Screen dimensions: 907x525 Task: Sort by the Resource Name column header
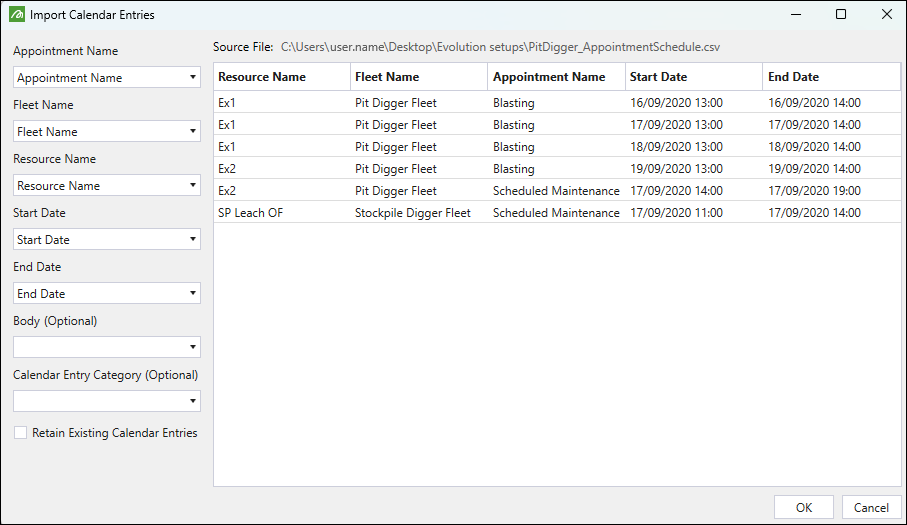click(282, 77)
